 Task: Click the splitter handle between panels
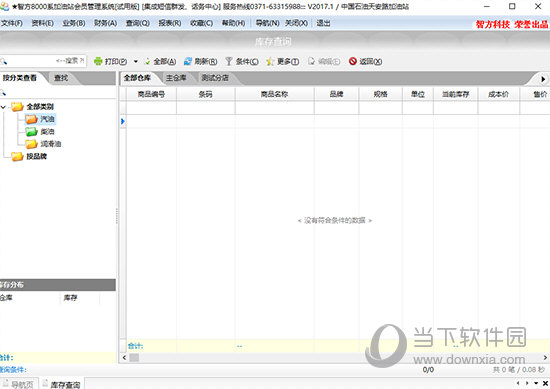click(x=117, y=216)
